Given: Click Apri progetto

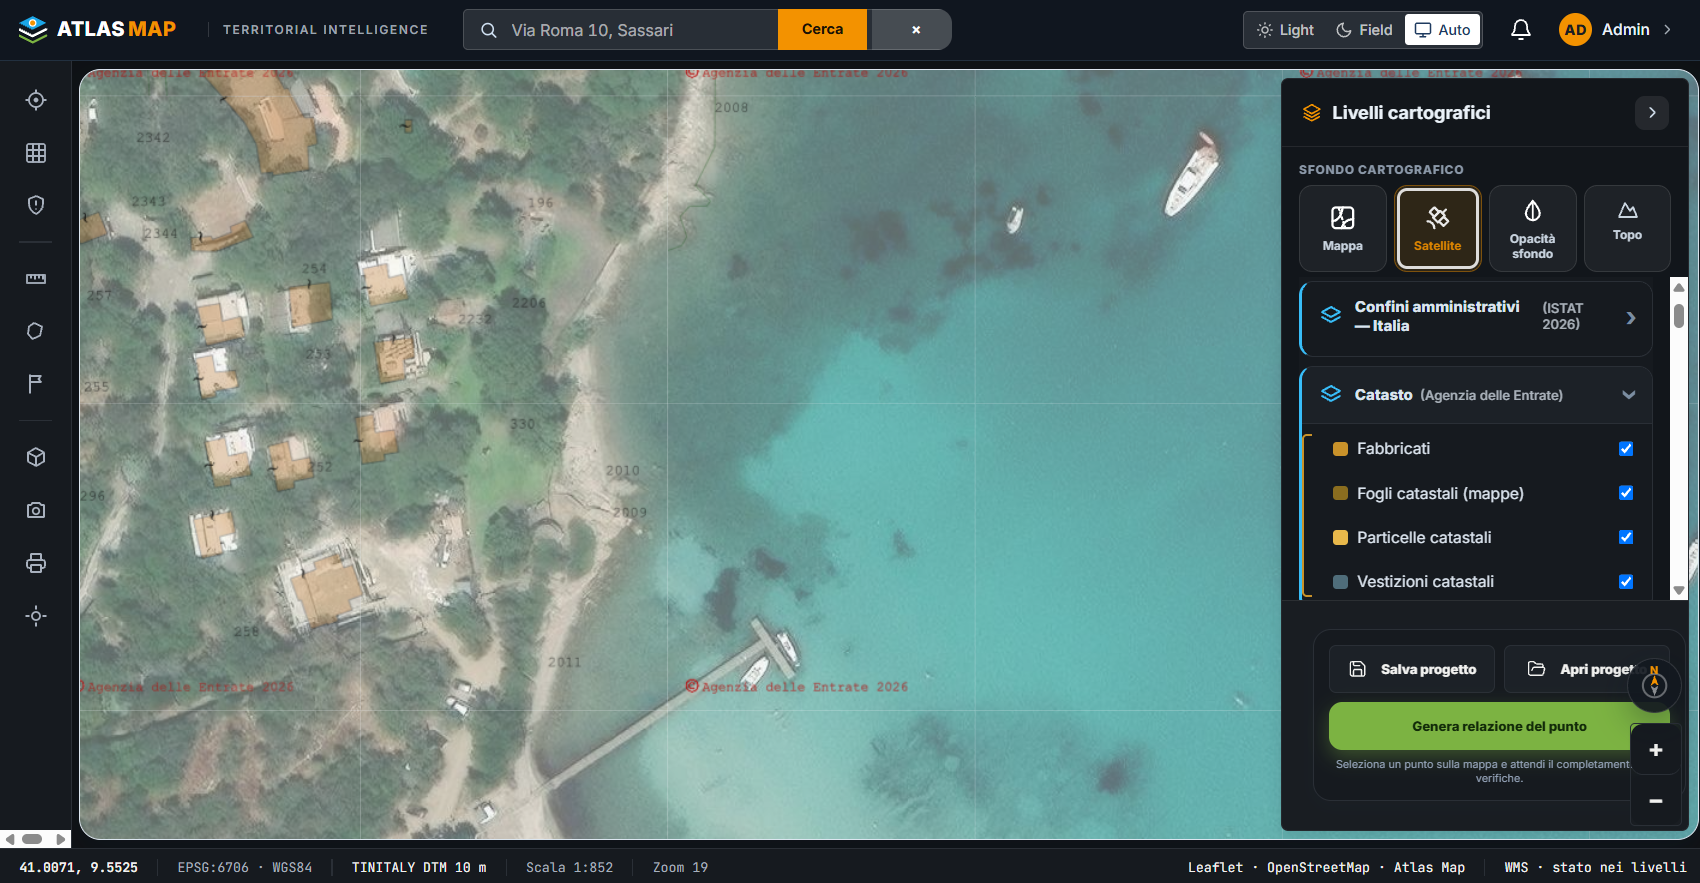Looking at the screenshot, I should [x=1587, y=669].
